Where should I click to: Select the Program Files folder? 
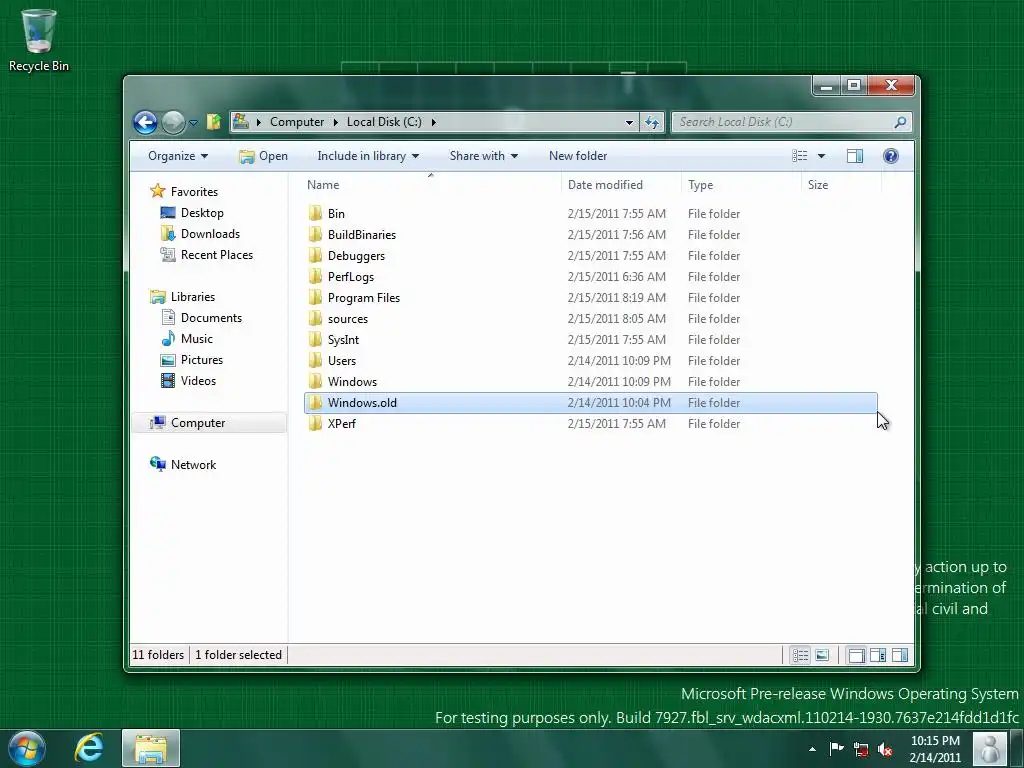point(363,298)
